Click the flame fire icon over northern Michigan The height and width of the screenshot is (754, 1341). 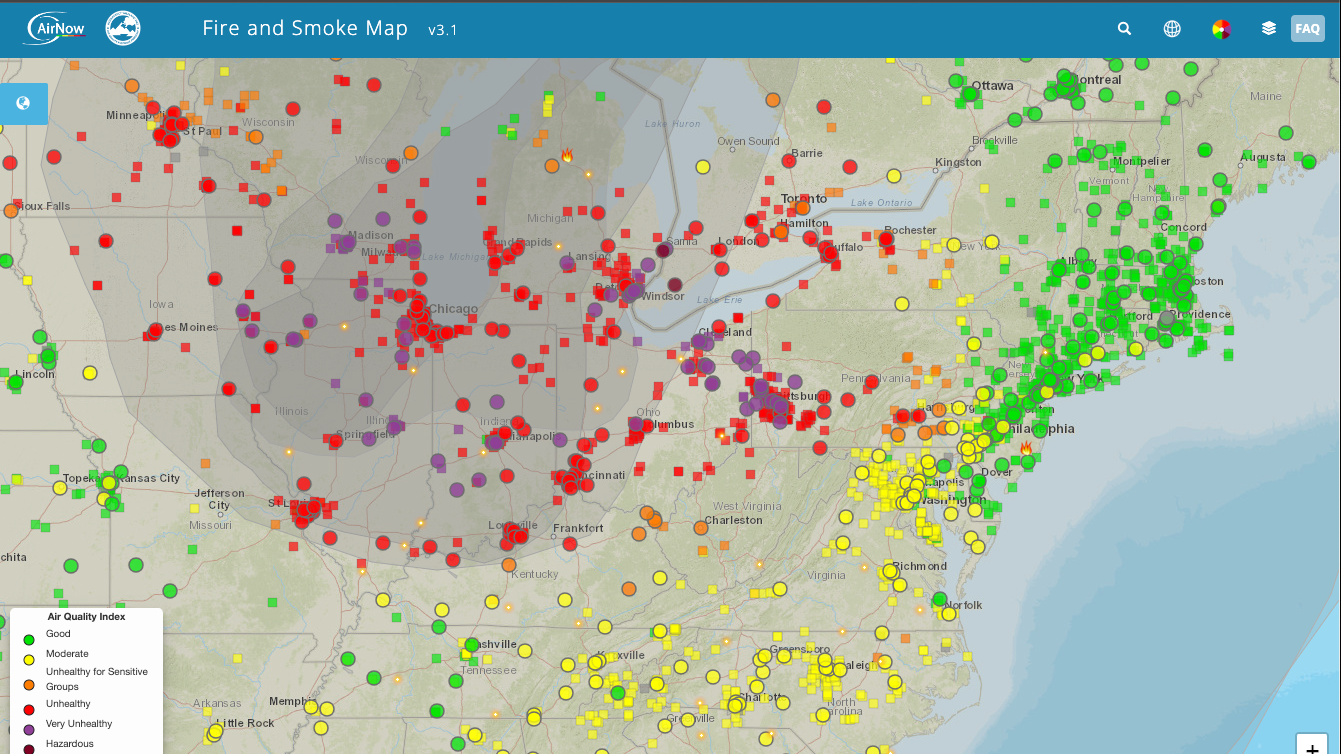click(x=568, y=156)
